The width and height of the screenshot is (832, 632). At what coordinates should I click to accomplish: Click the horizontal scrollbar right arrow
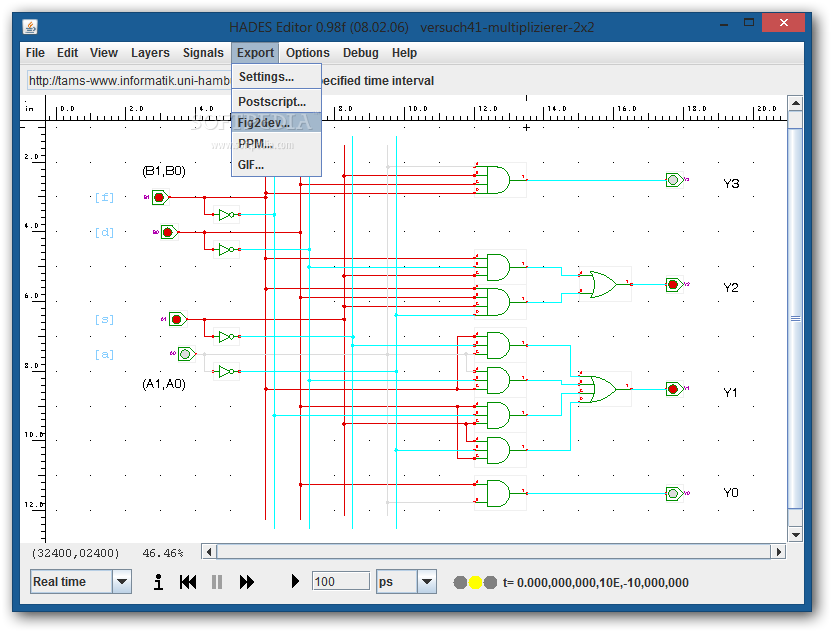point(778,552)
